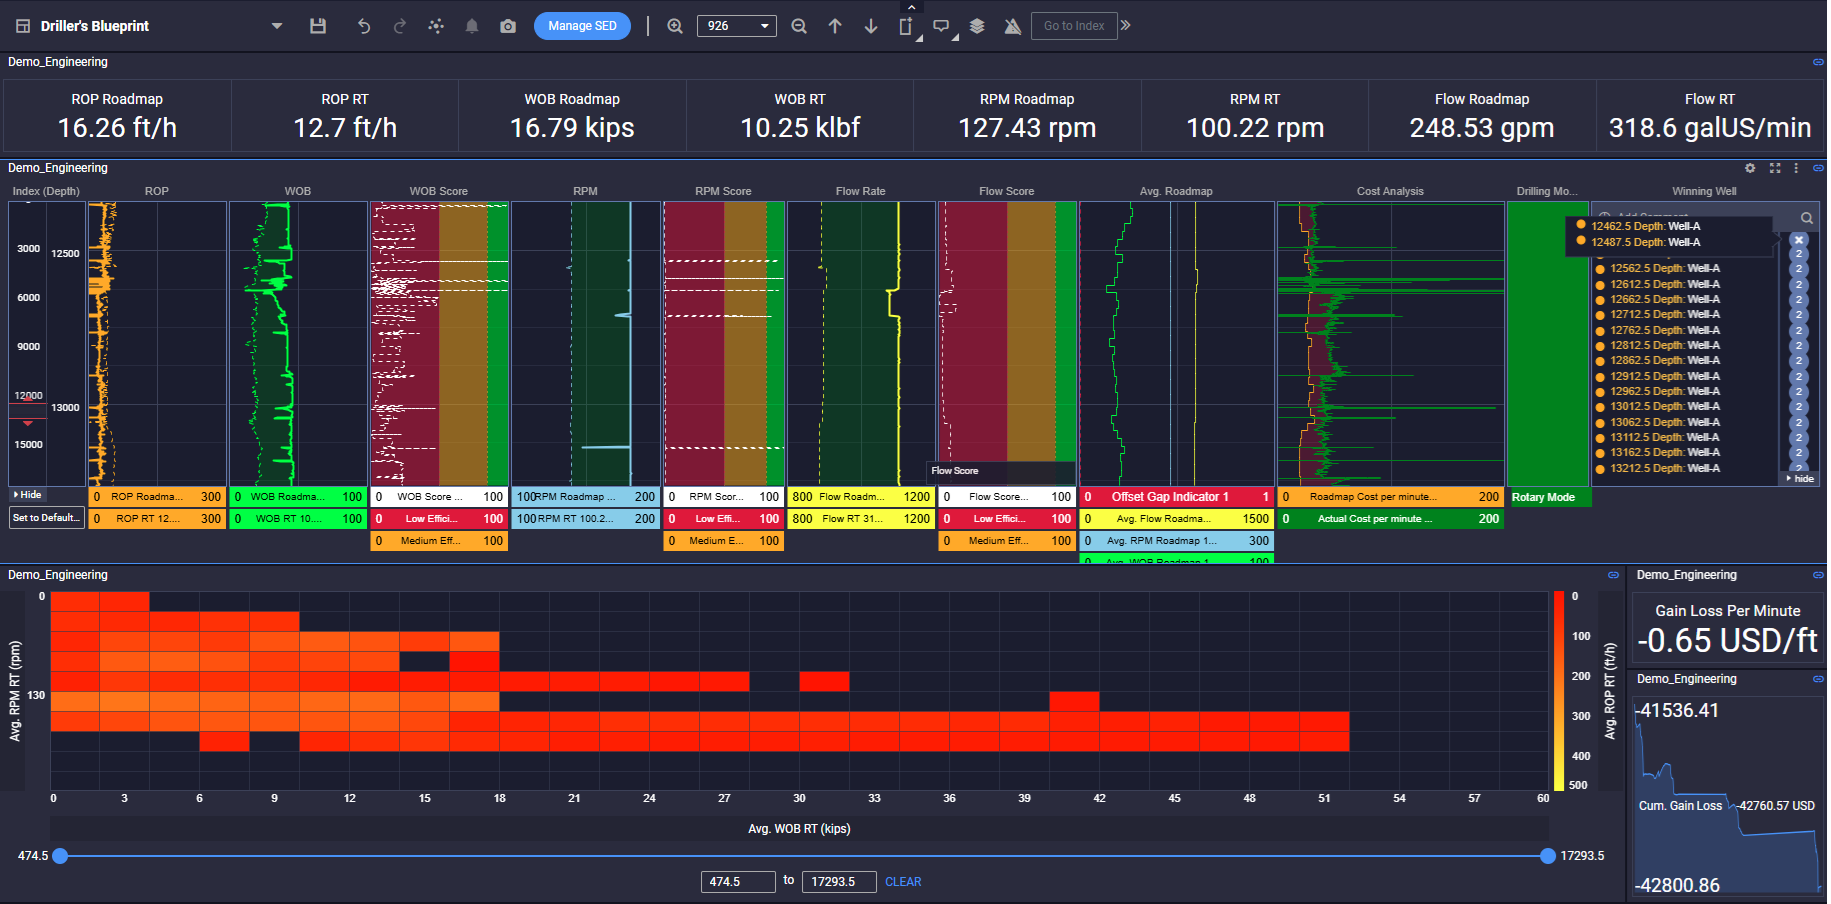Image resolution: width=1831 pixels, height=904 pixels.
Task: Click the zoom out magnifier icon
Action: coord(799,26)
